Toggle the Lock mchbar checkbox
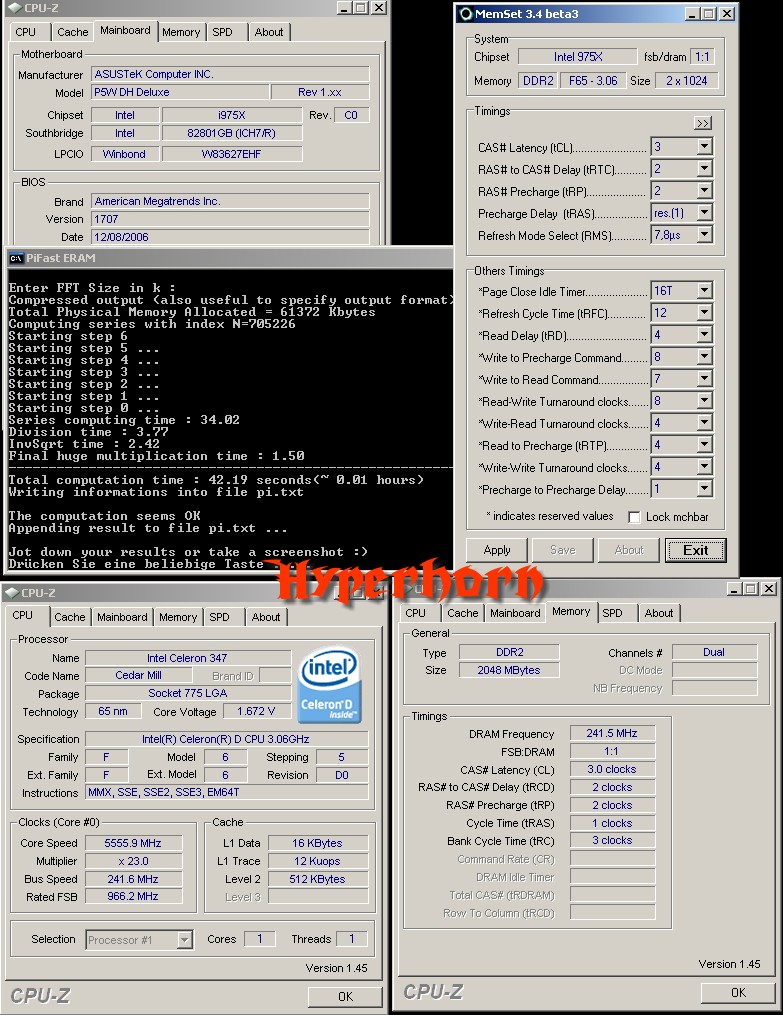 point(634,517)
